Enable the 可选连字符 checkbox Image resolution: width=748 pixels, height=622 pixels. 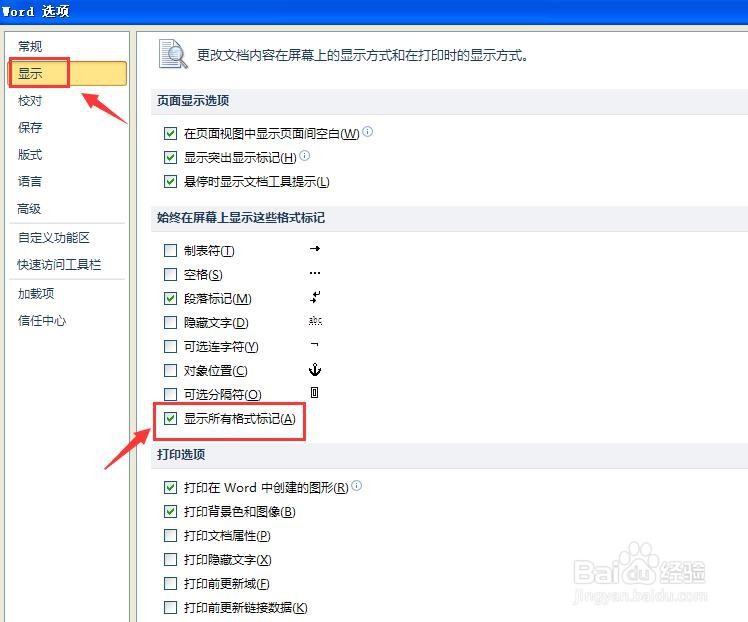(x=170, y=346)
